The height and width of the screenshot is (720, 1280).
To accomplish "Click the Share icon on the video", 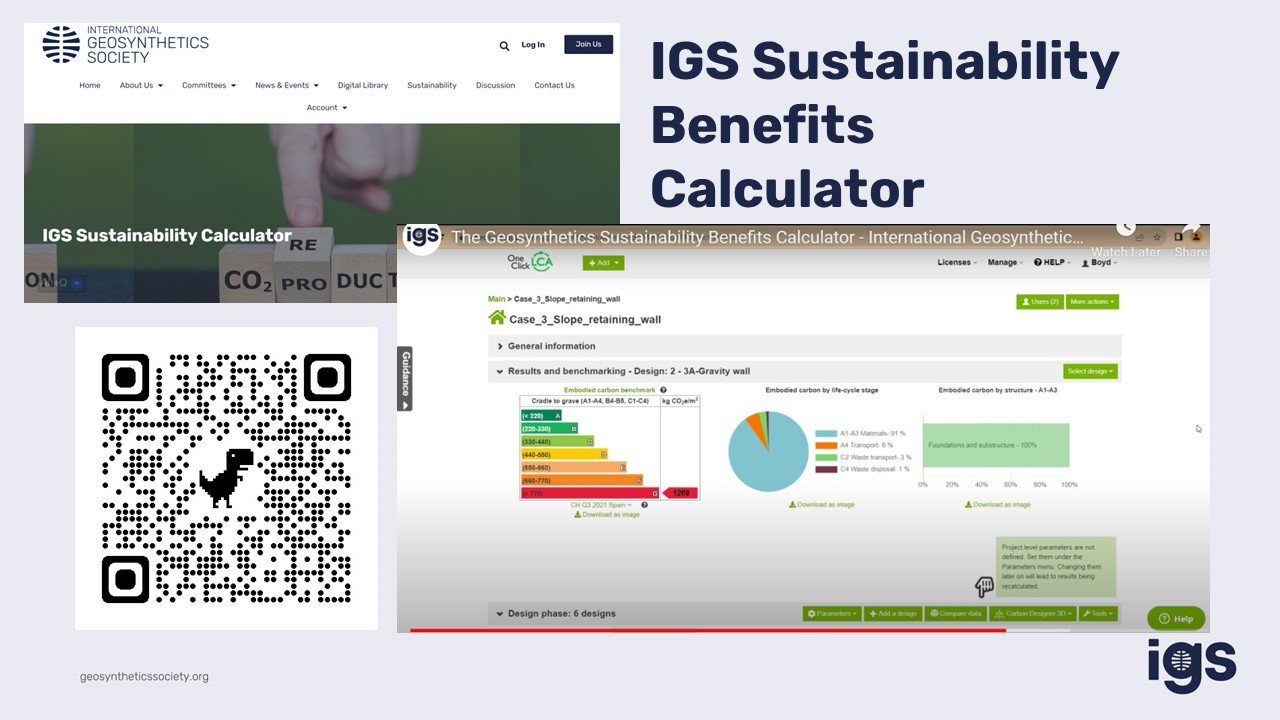I will coord(1191,243).
